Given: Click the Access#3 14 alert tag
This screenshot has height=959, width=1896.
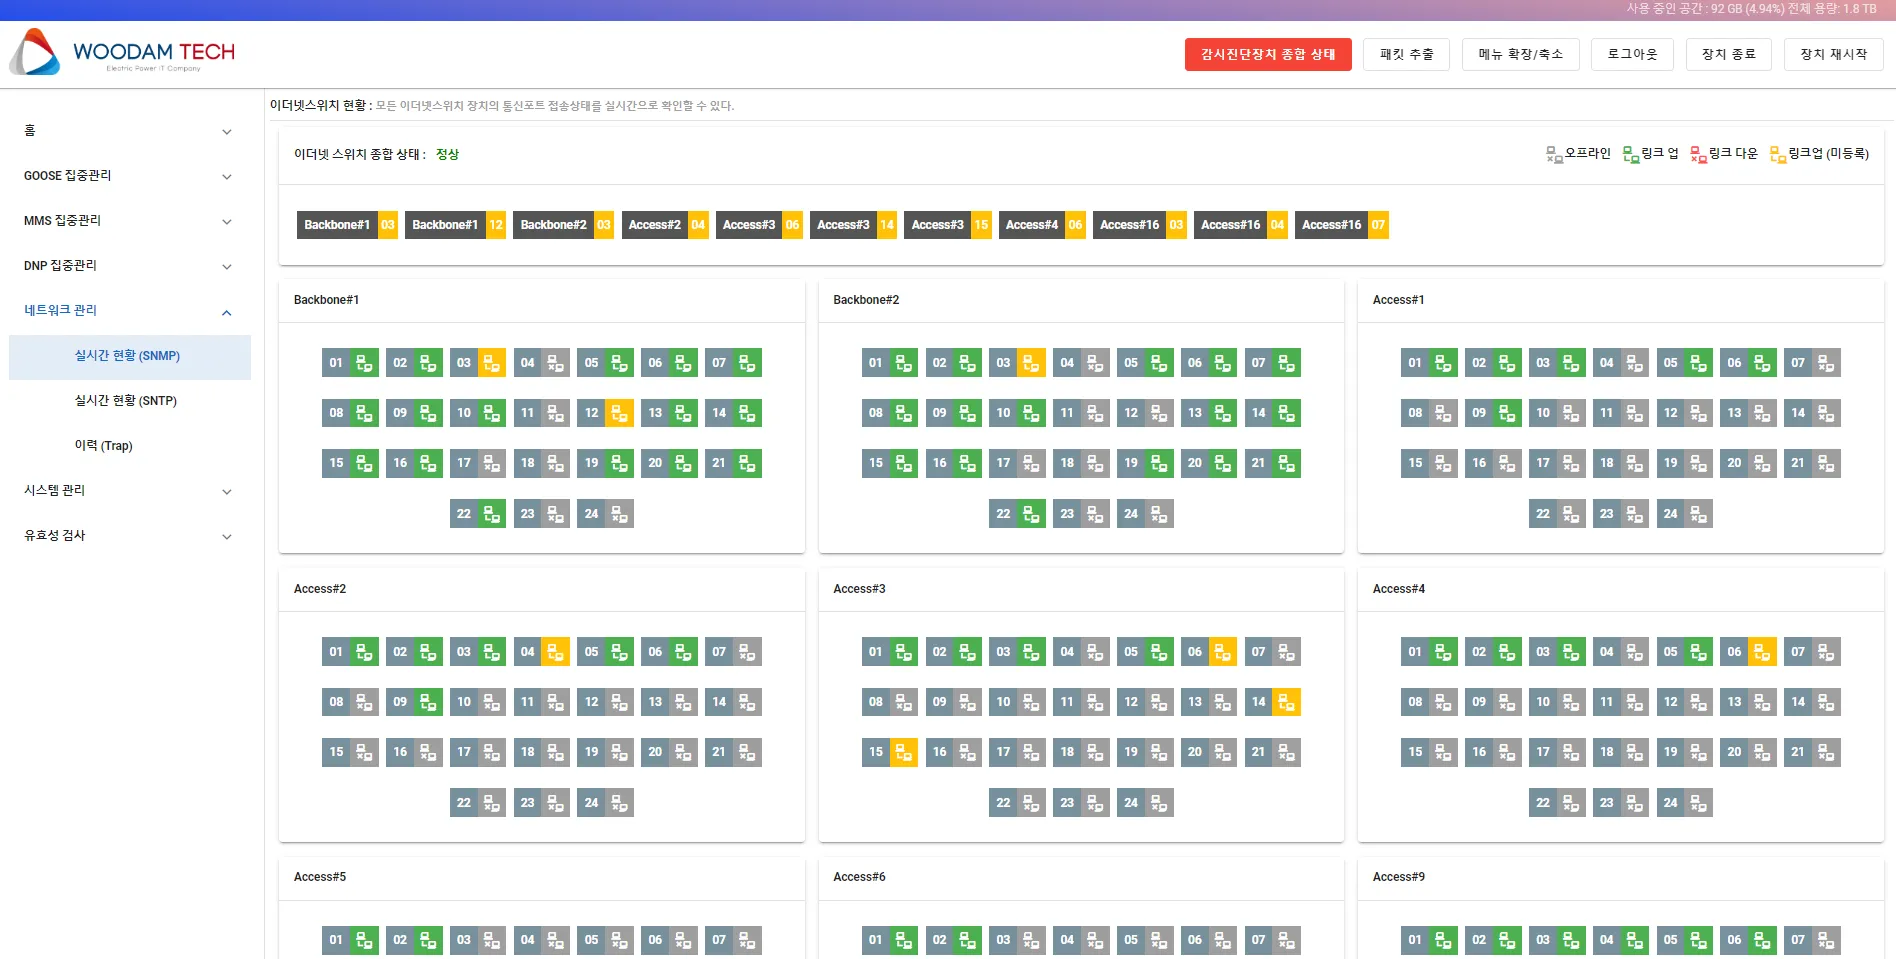Looking at the screenshot, I should [854, 225].
